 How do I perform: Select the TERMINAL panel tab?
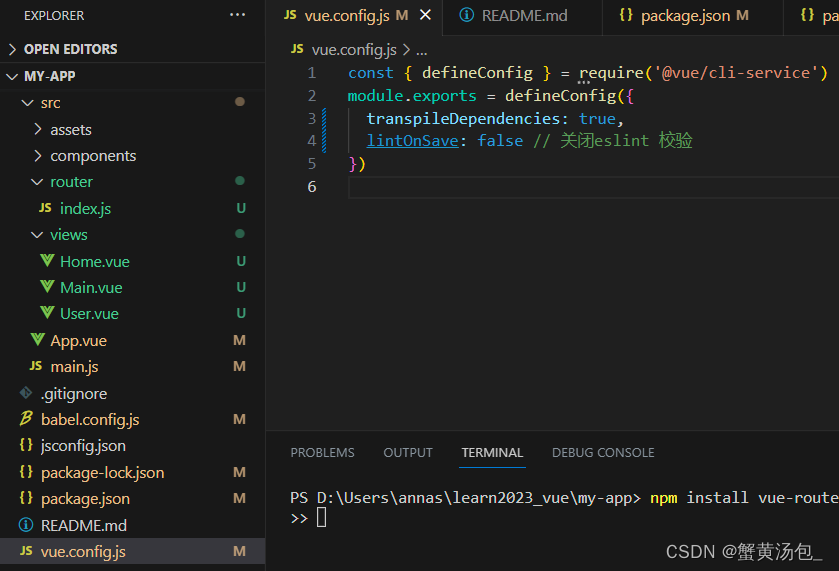(x=492, y=453)
